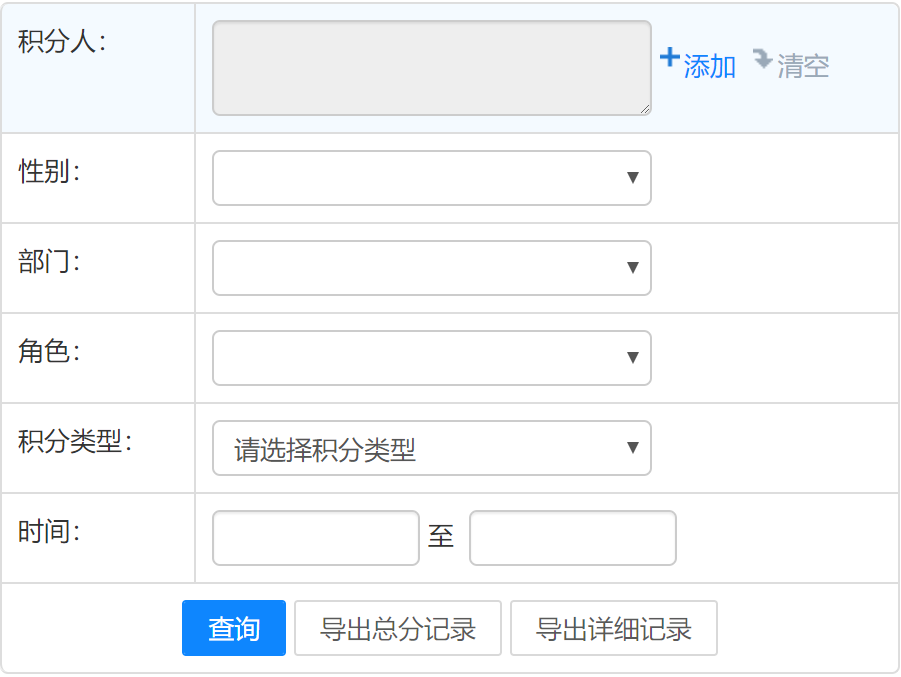The image size is (901, 677).
Task: Click the blue plus icon beside 添加
Action: [669, 58]
